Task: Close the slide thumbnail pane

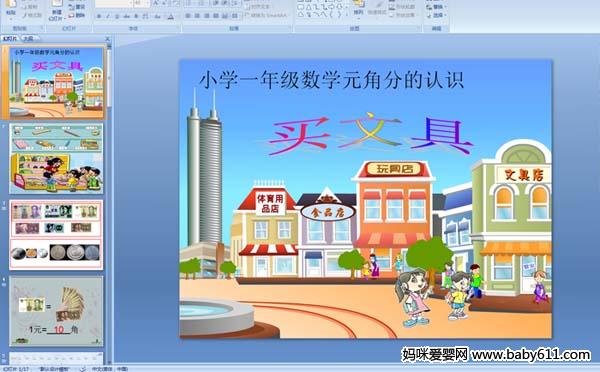Action: click(108, 39)
